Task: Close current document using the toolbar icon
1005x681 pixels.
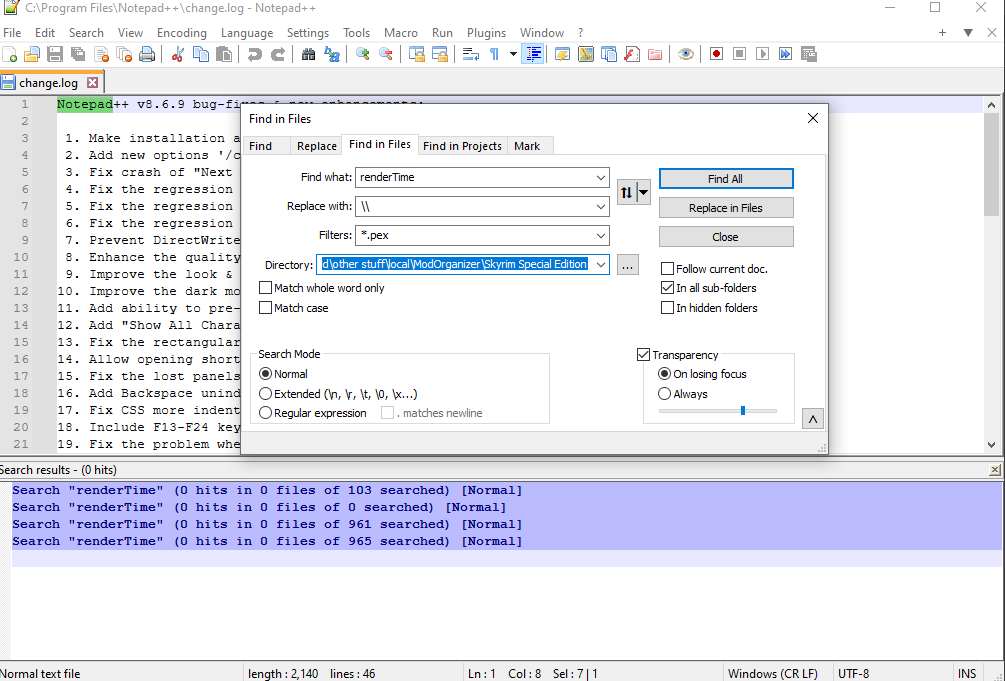Action: [x=101, y=55]
